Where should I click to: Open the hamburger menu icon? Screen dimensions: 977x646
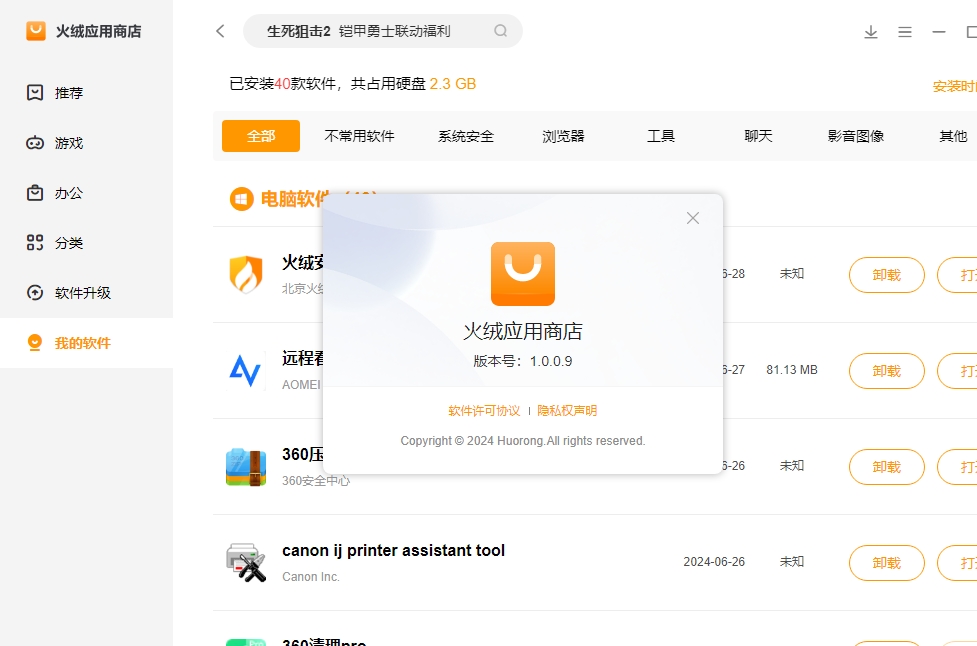905,32
